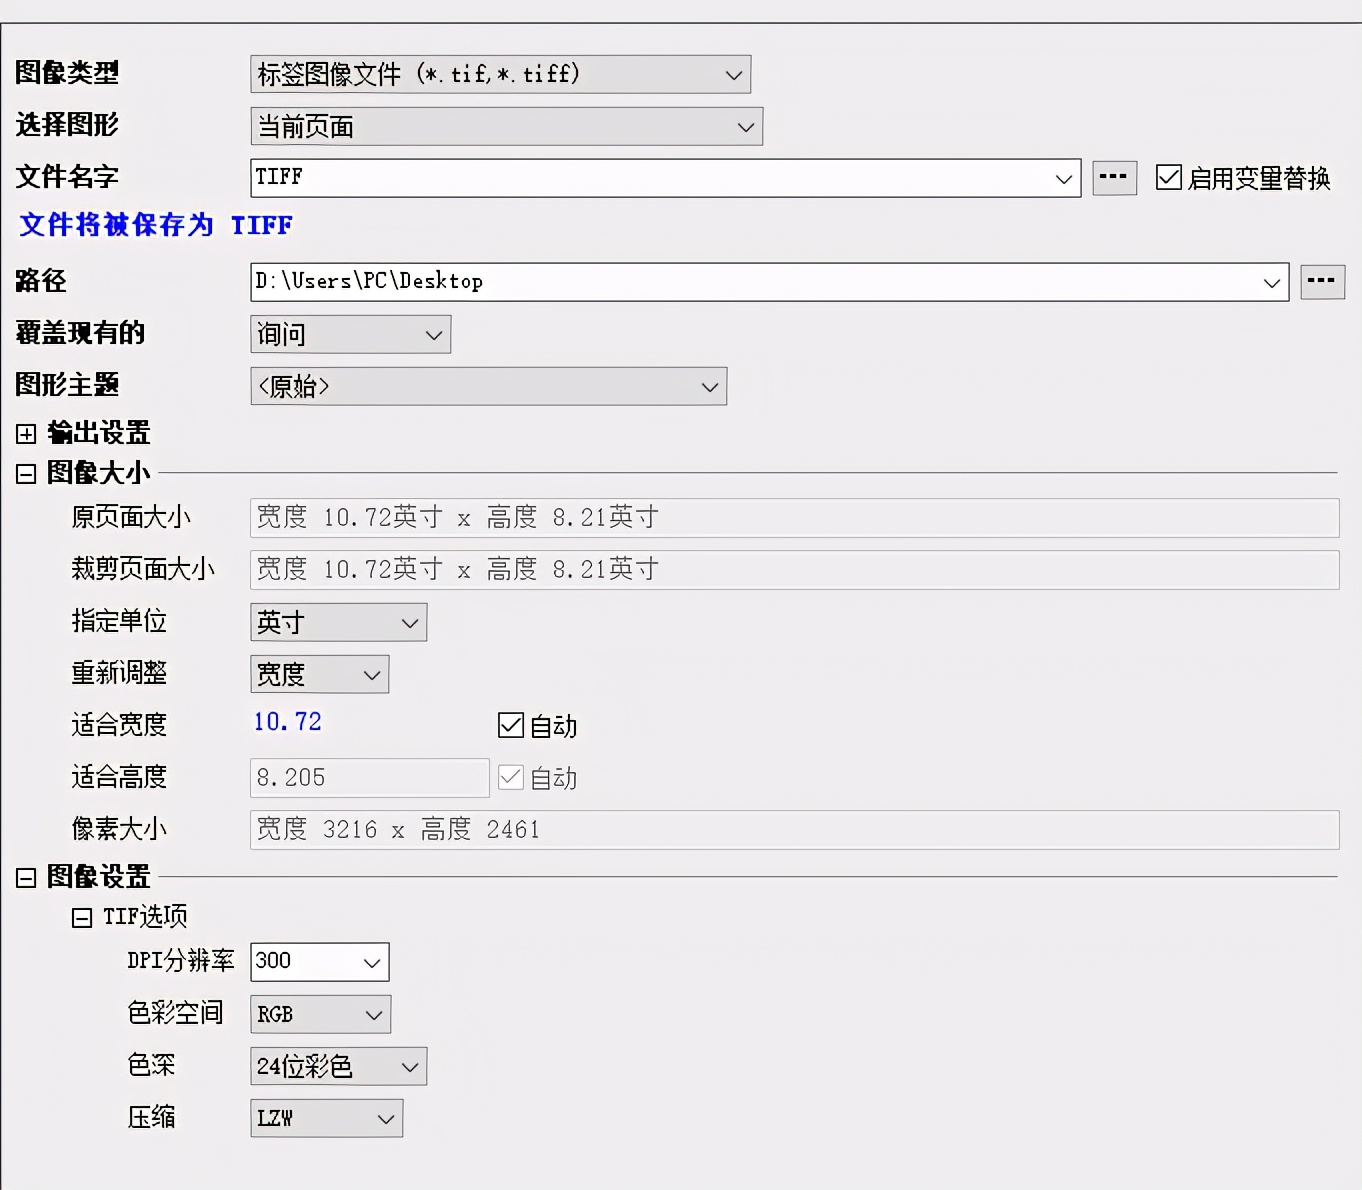
Task: Expand the 输出设置 section
Action: [x=26, y=434]
